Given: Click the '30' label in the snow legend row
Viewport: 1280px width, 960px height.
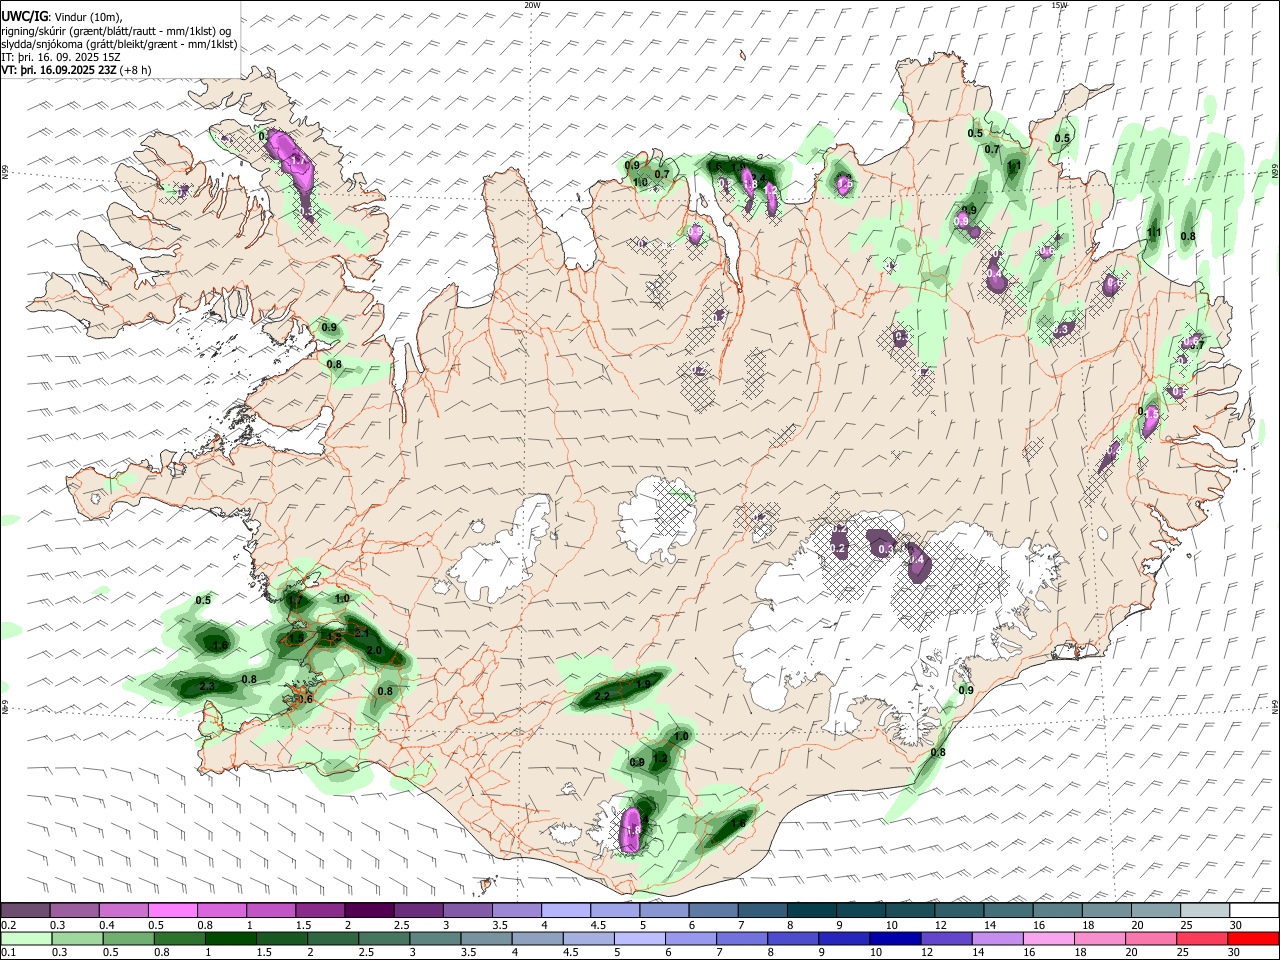Looking at the screenshot, I should click(x=1236, y=925).
